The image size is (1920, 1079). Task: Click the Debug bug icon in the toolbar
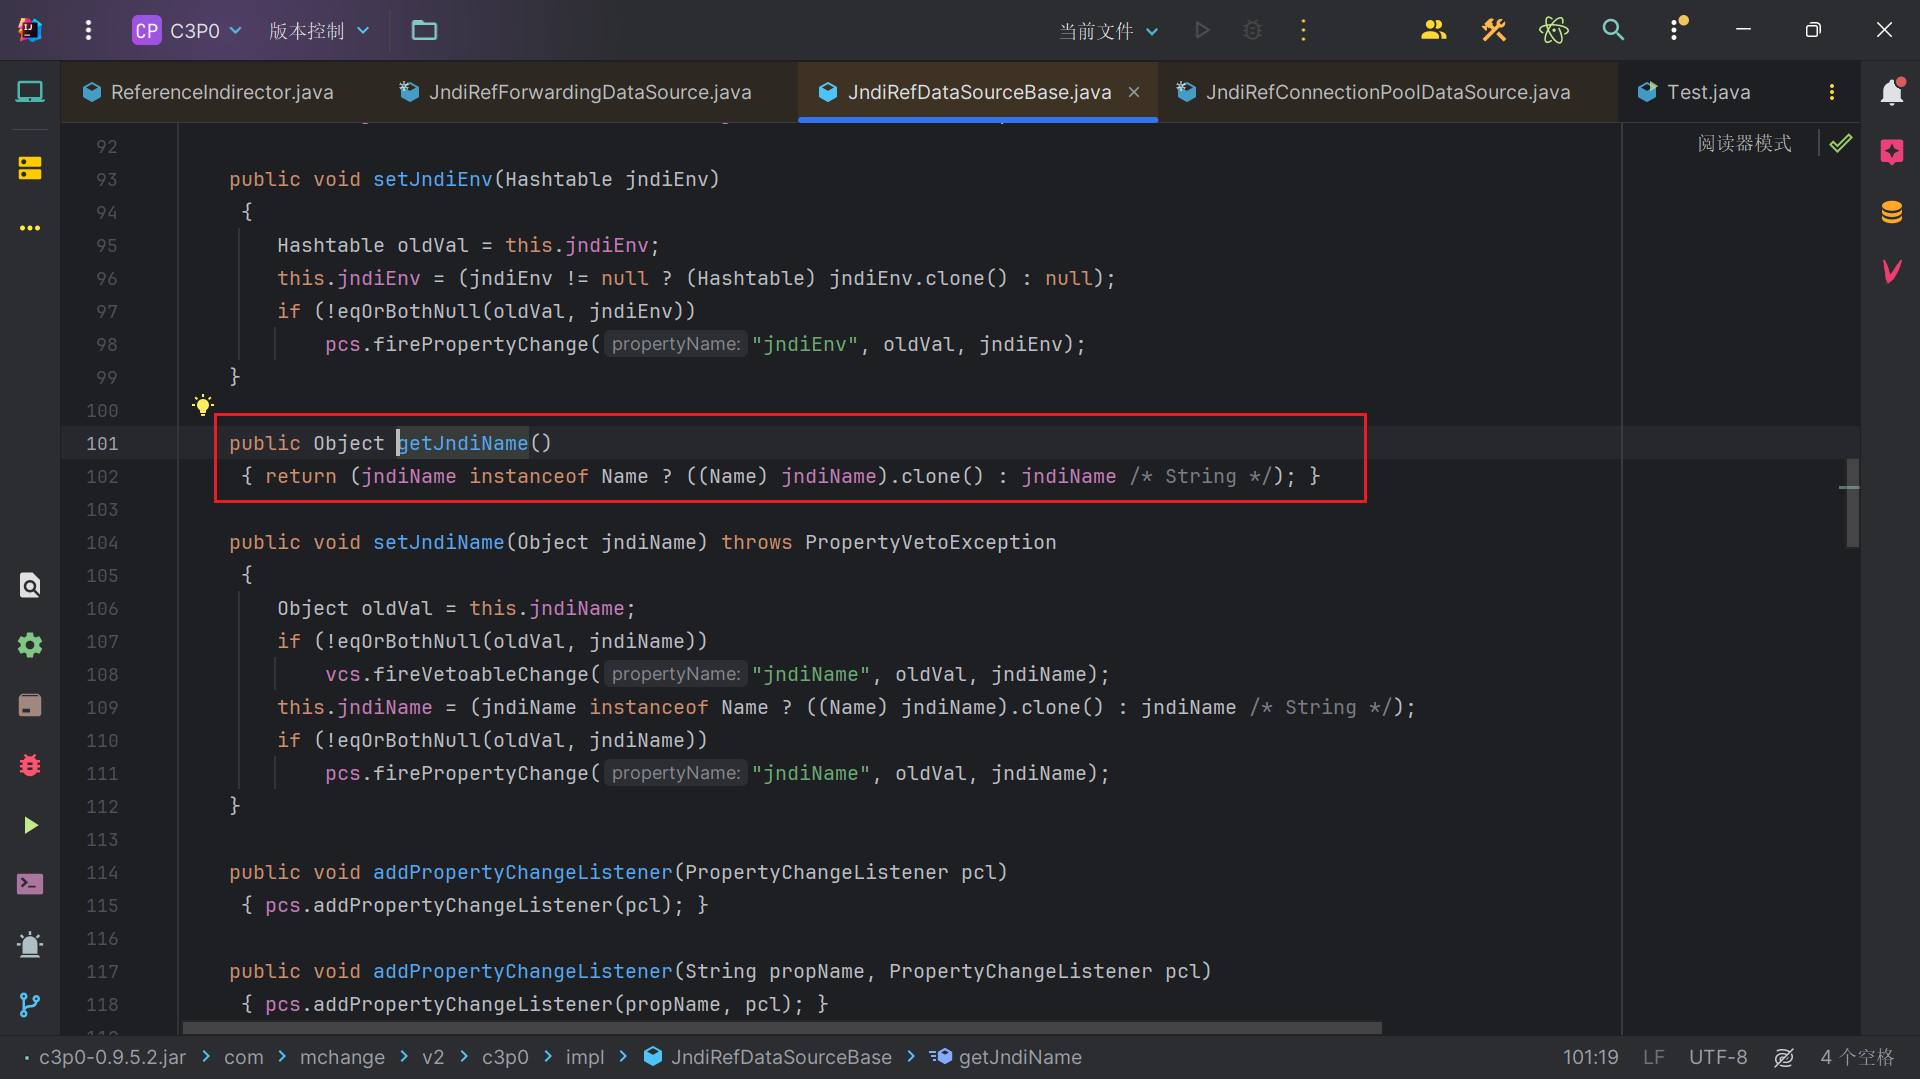tap(1252, 30)
